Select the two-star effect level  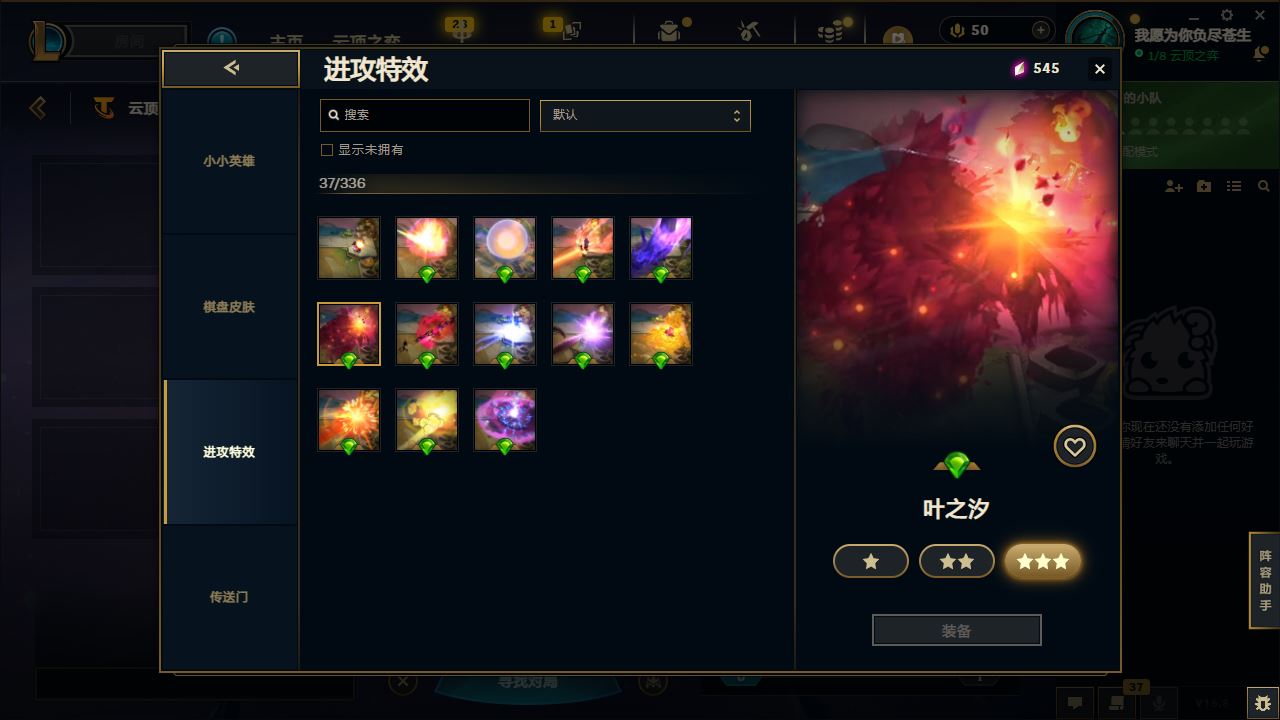click(957, 561)
